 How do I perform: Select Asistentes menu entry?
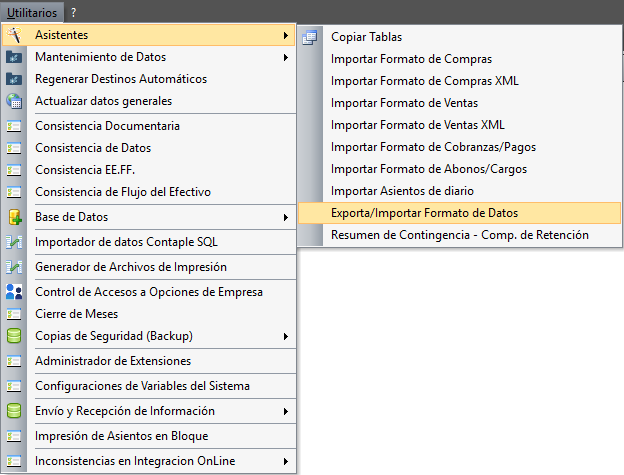click(149, 35)
